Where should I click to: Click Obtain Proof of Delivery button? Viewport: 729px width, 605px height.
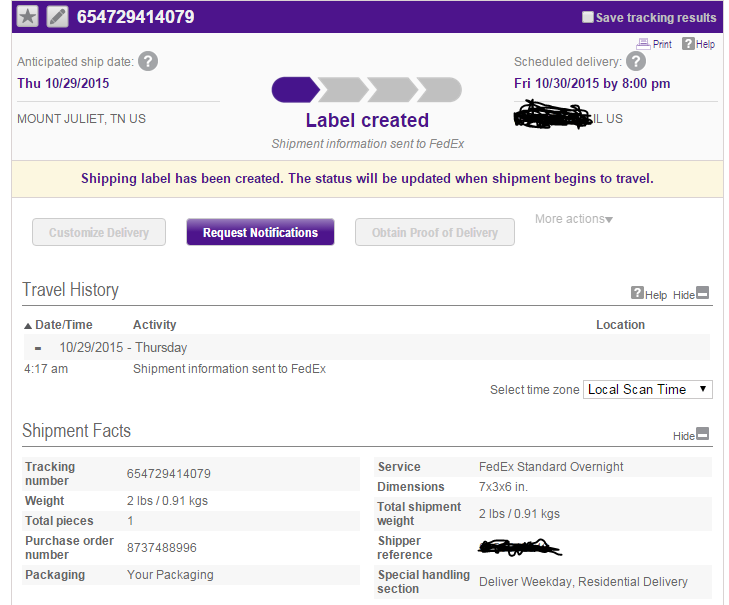pos(435,232)
